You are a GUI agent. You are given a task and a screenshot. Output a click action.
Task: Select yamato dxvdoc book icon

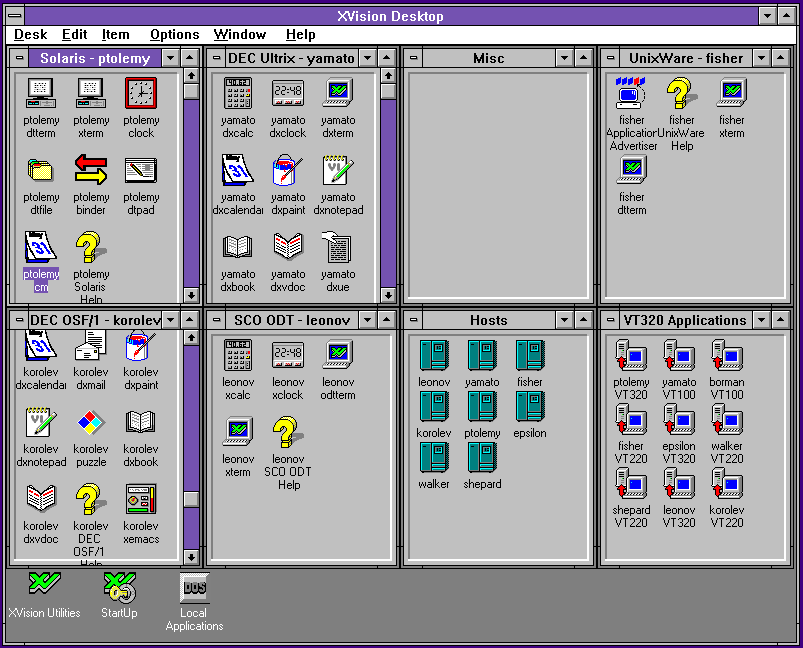(x=288, y=247)
